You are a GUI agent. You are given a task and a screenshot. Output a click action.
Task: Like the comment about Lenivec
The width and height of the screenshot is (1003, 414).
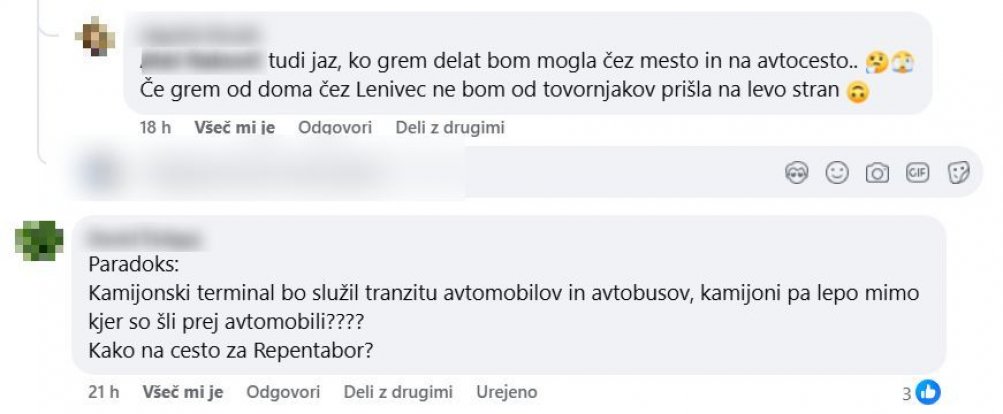point(234,127)
